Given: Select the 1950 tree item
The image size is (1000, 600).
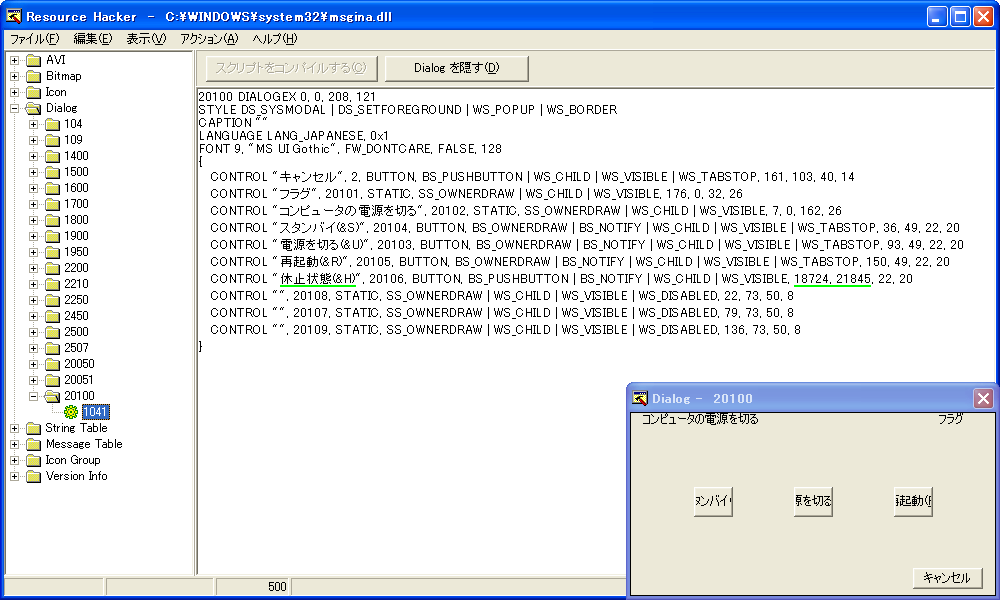Looking at the screenshot, I should point(76,252).
